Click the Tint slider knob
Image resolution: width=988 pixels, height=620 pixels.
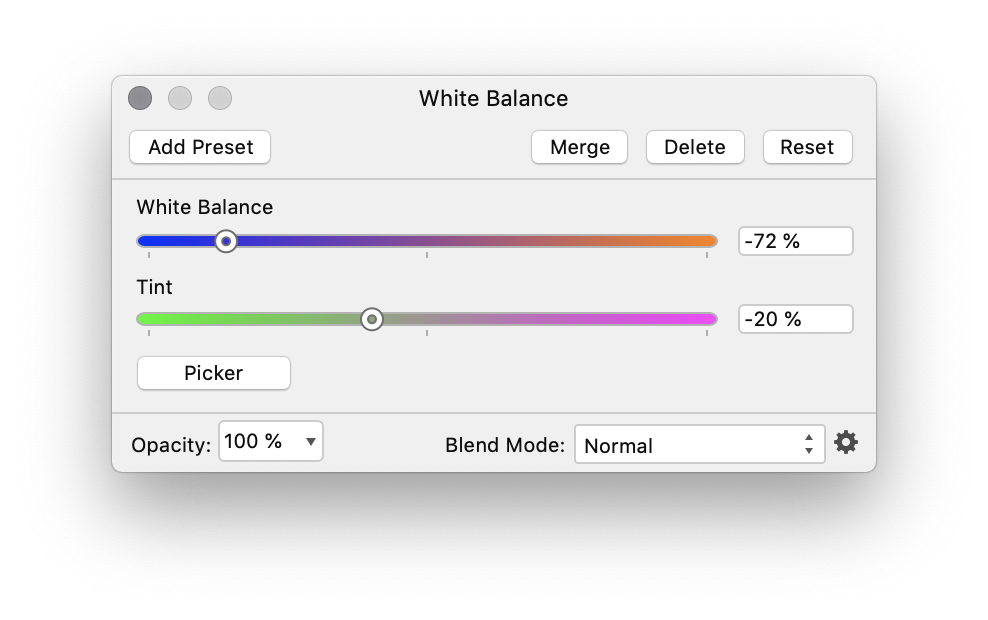coord(371,319)
